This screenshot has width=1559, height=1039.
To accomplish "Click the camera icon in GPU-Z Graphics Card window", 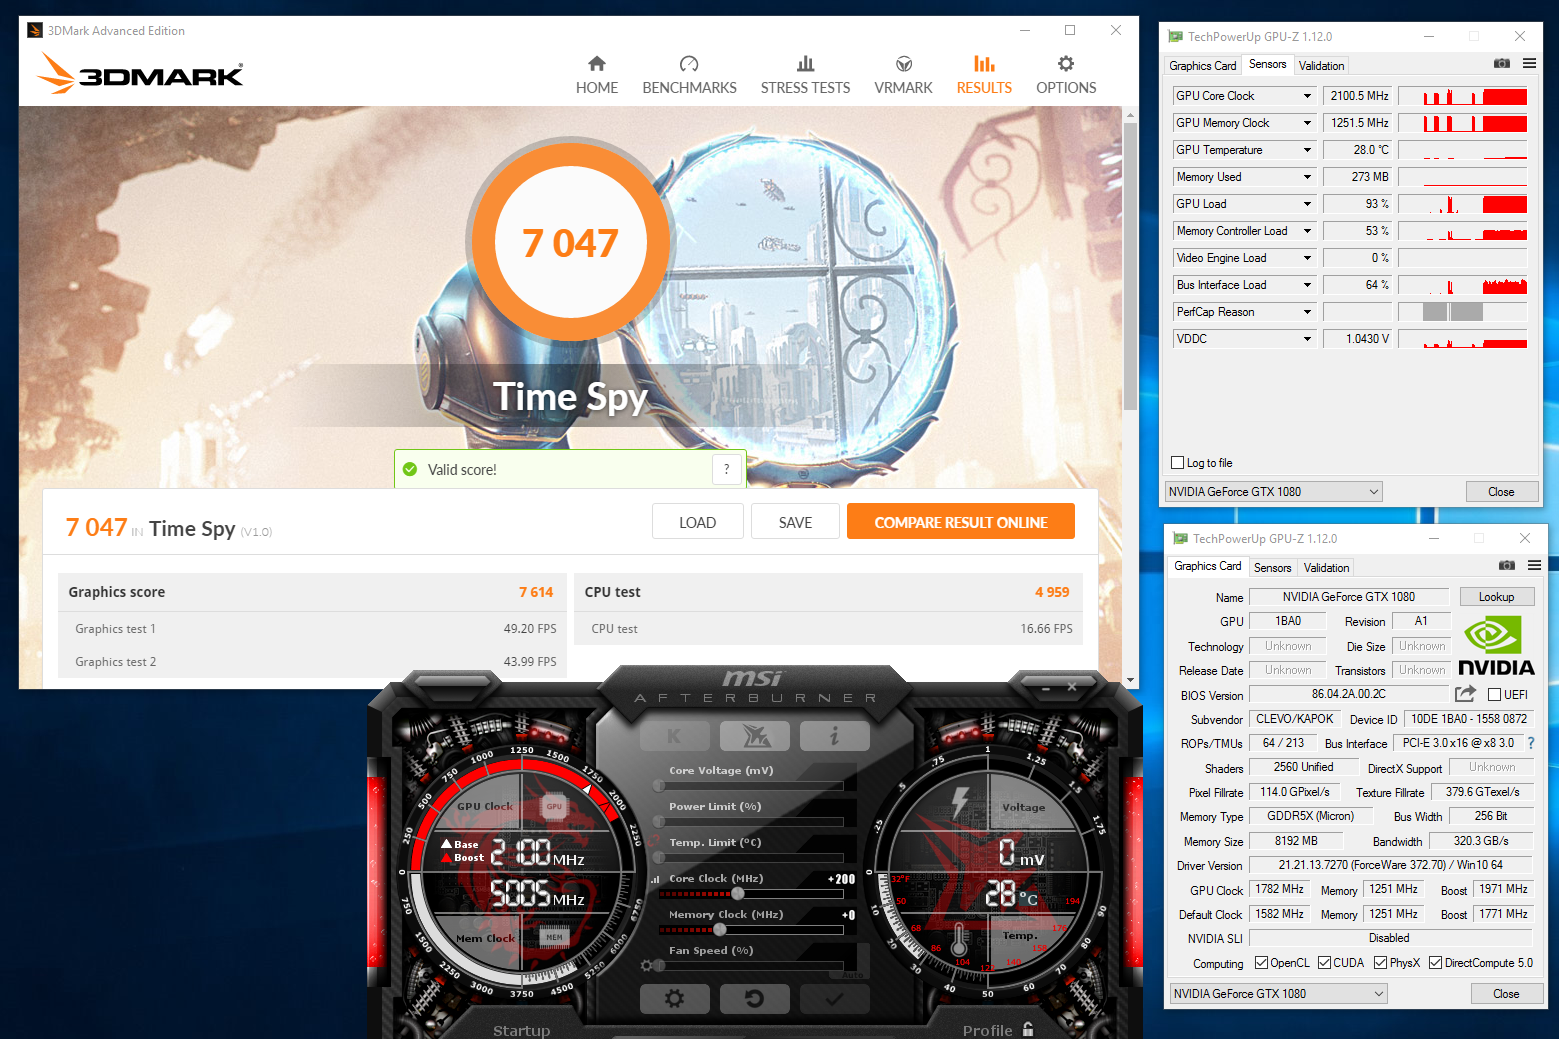I will [1507, 565].
